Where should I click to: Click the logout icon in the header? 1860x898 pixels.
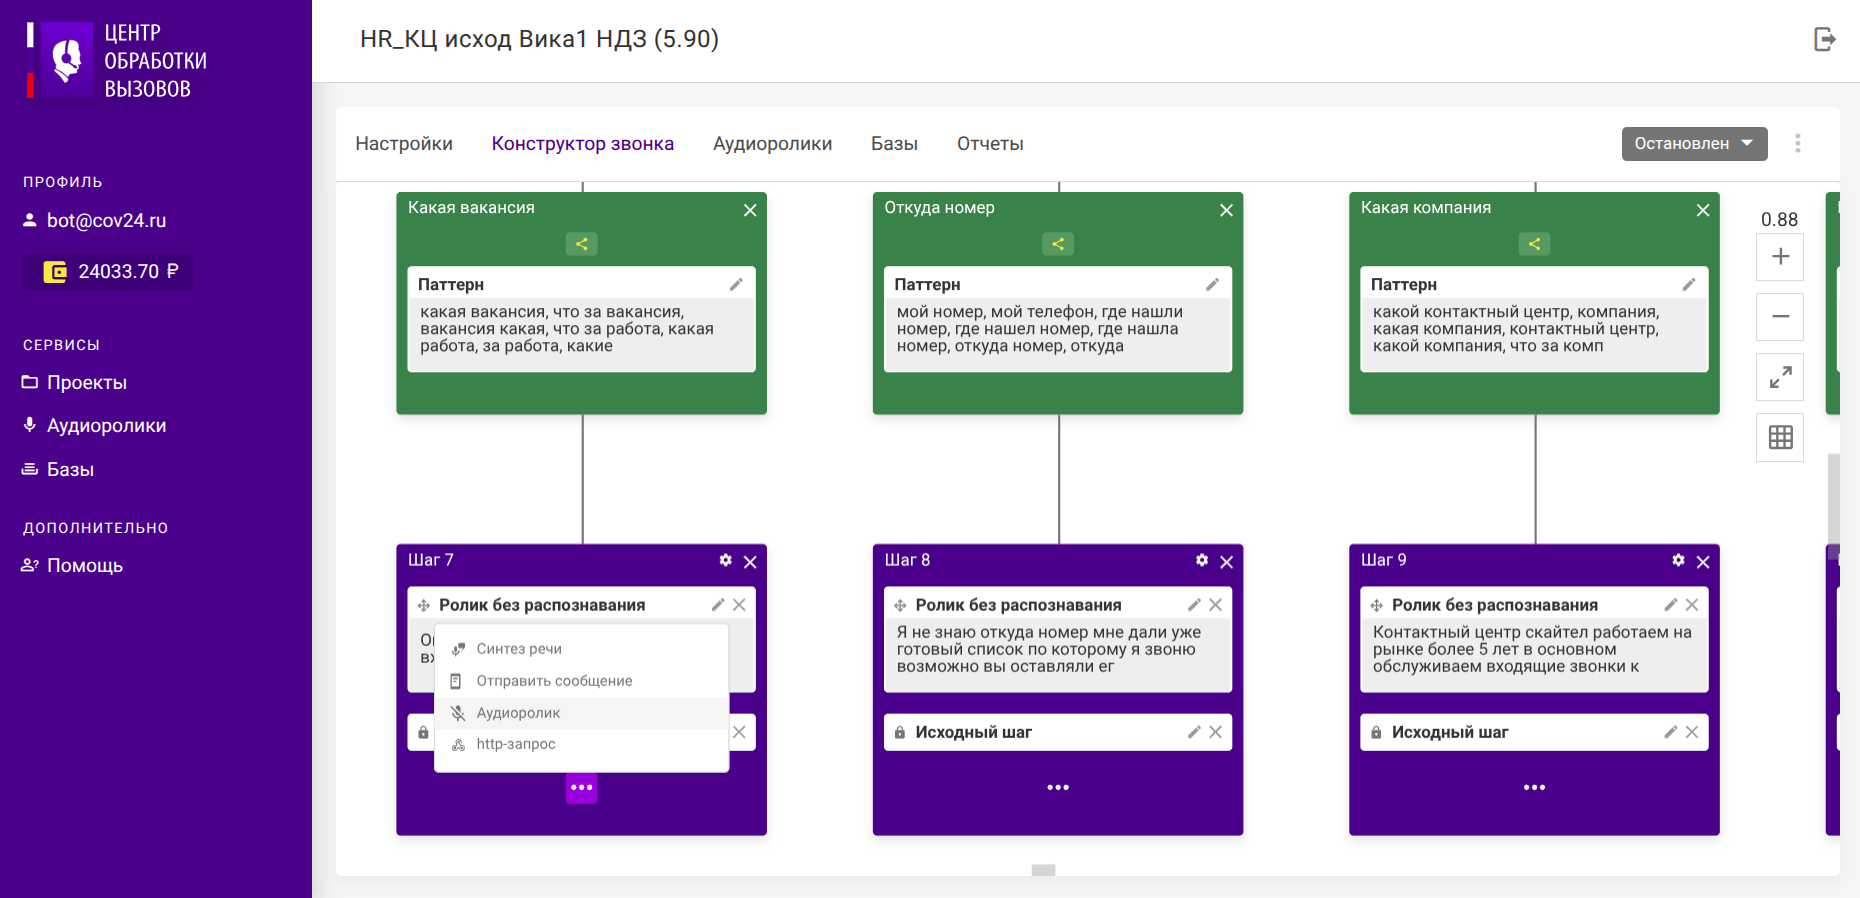click(x=1825, y=39)
